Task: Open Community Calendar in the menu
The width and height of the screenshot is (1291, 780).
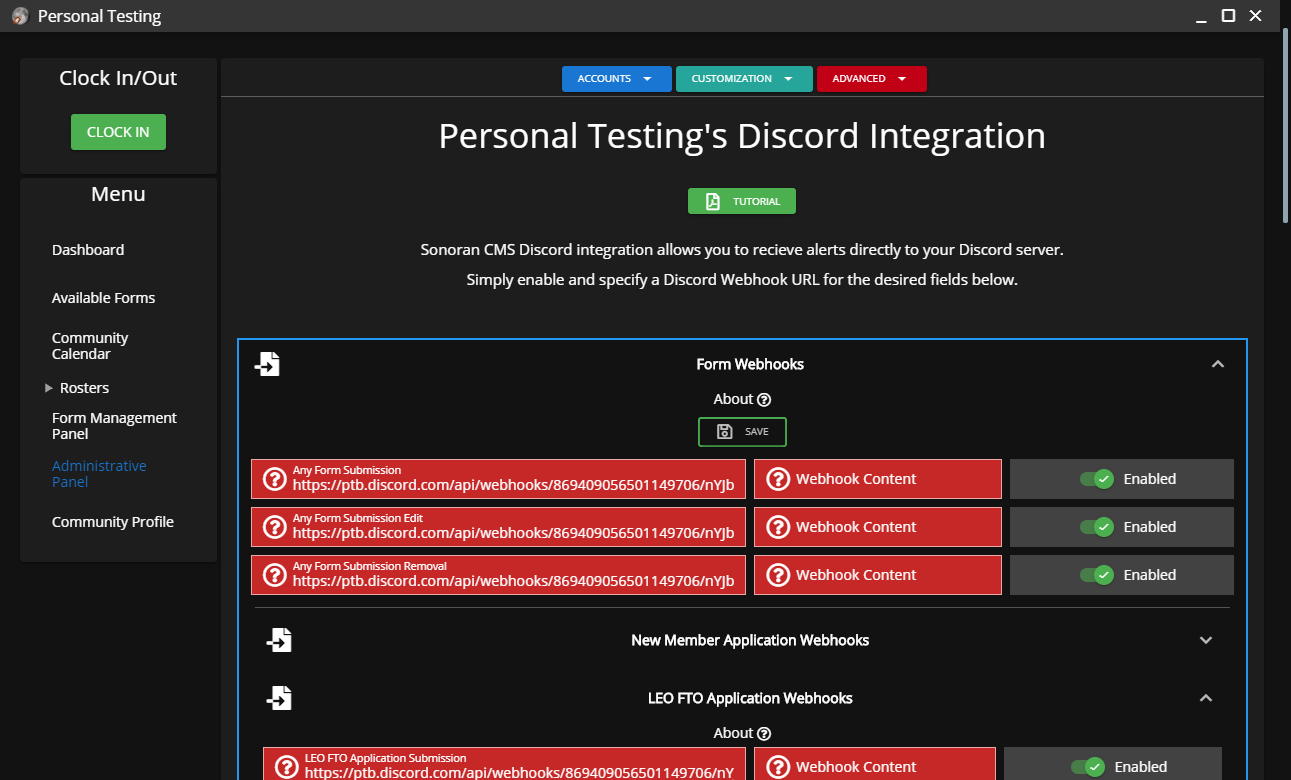Action: point(90,346)
